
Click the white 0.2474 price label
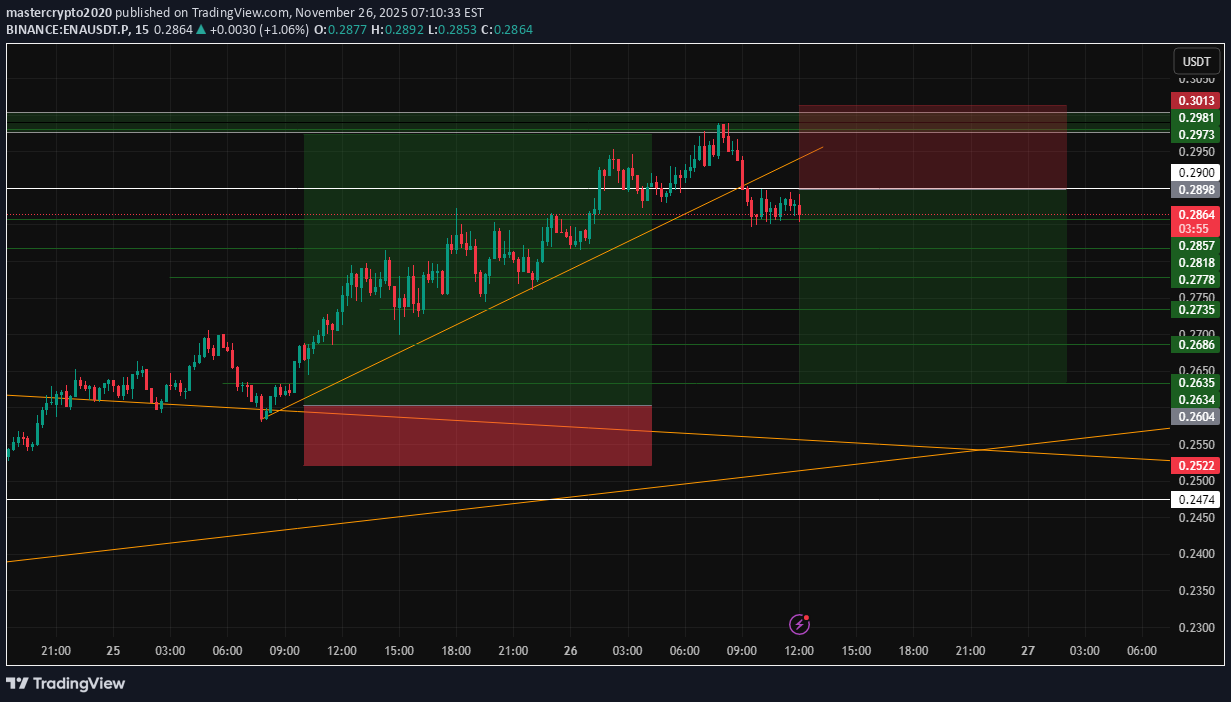1196,498
